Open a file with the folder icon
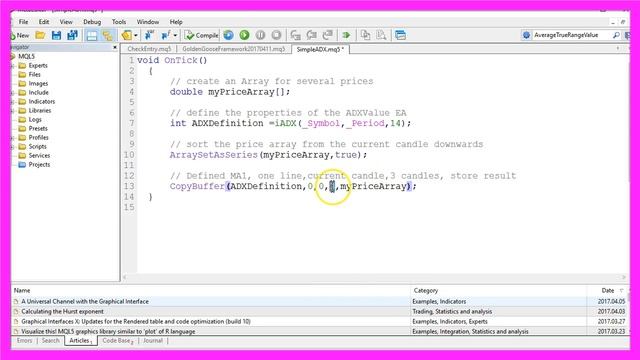Image resolution: width=640 pixels, height=360 pixels. 40,36
